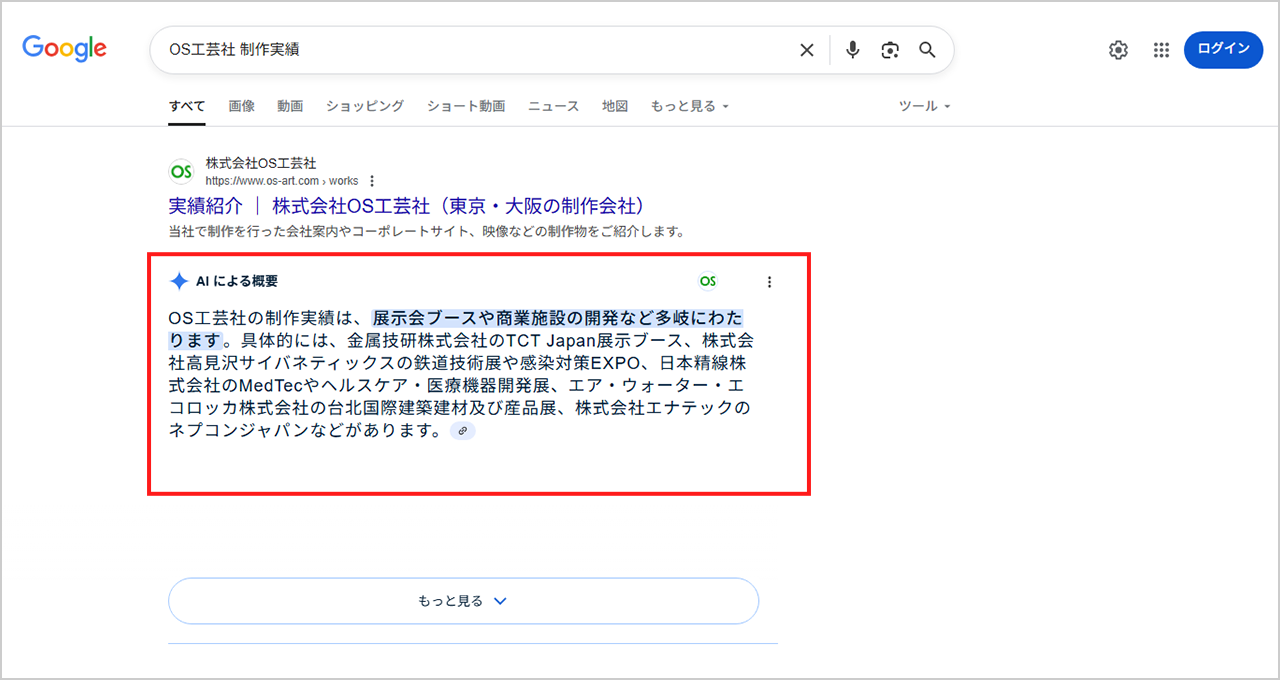
Task: Switch to the 動画 tab
Action: pos(290,106)
